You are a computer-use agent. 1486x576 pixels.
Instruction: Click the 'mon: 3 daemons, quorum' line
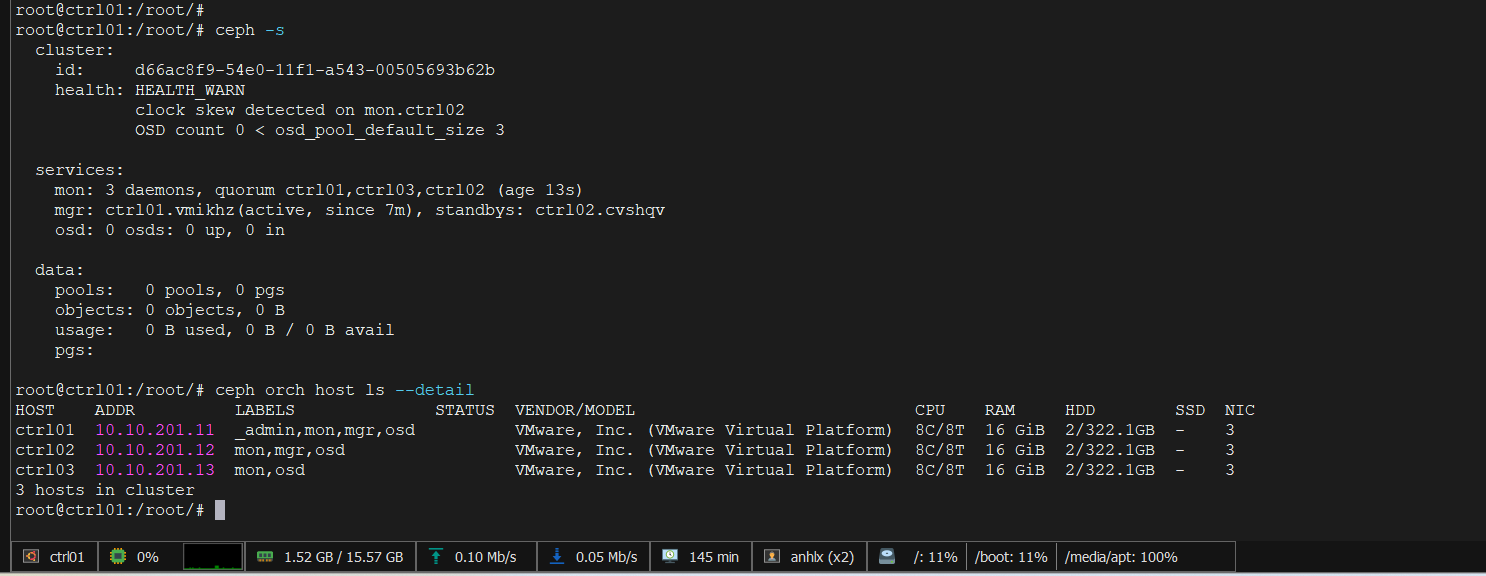tap(319, 190)
